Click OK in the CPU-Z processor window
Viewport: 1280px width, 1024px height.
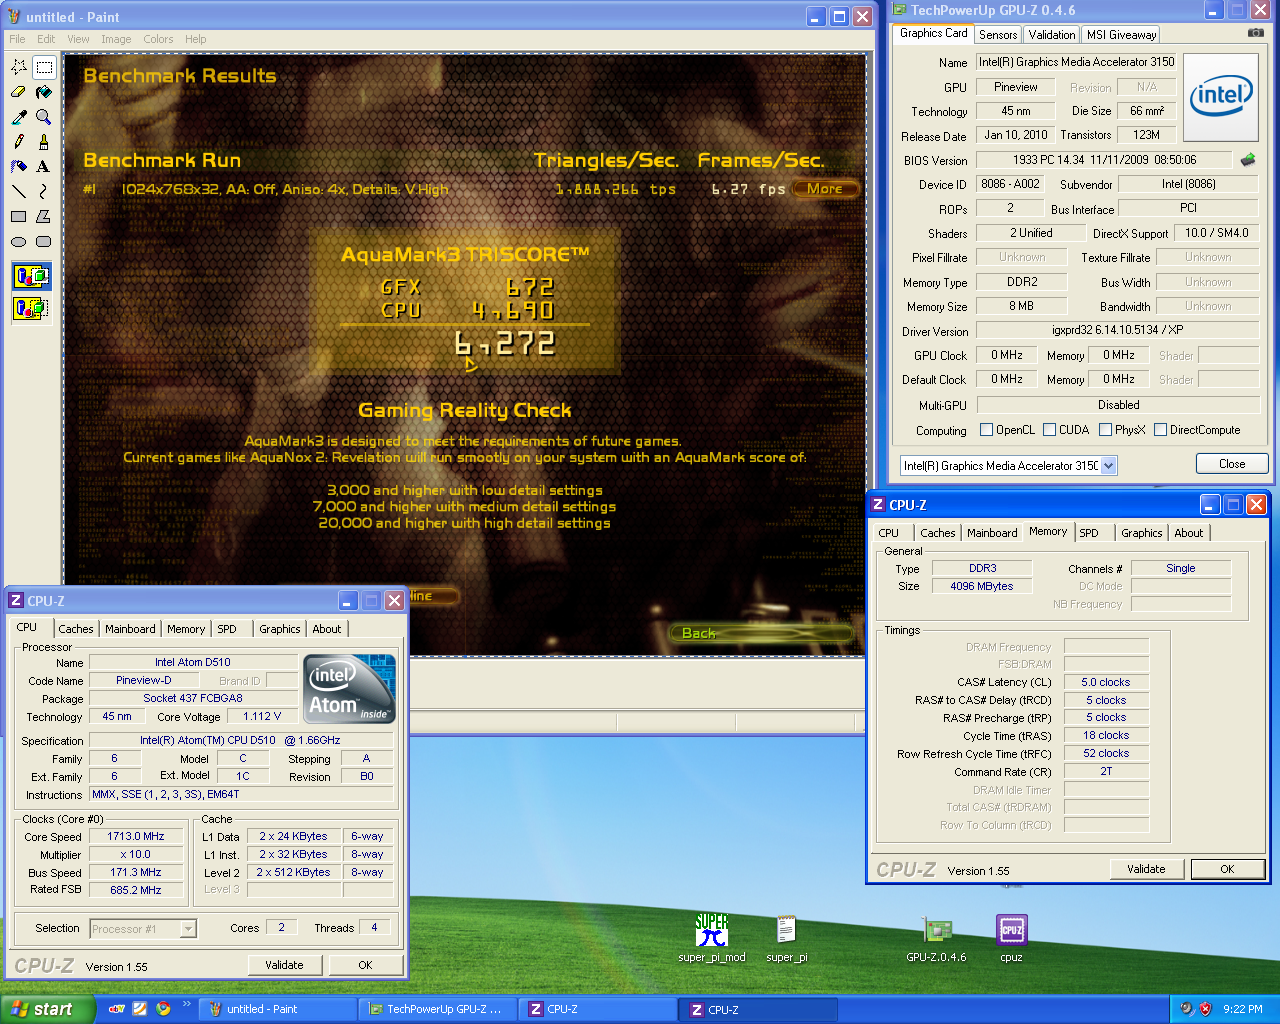pyautogui.click(x=365, y=965)
